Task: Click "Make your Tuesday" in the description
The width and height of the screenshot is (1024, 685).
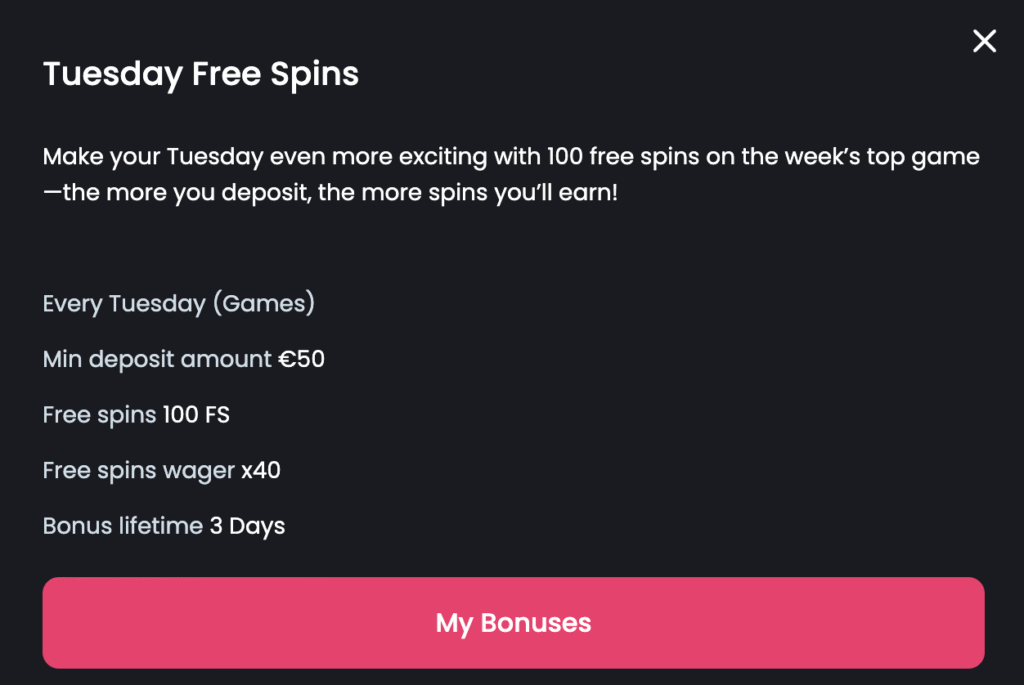Action: click(124, 157)
